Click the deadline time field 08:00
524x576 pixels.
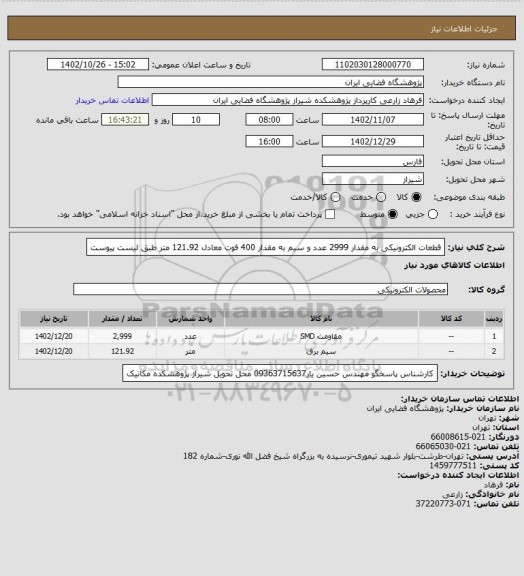[269, 120]
